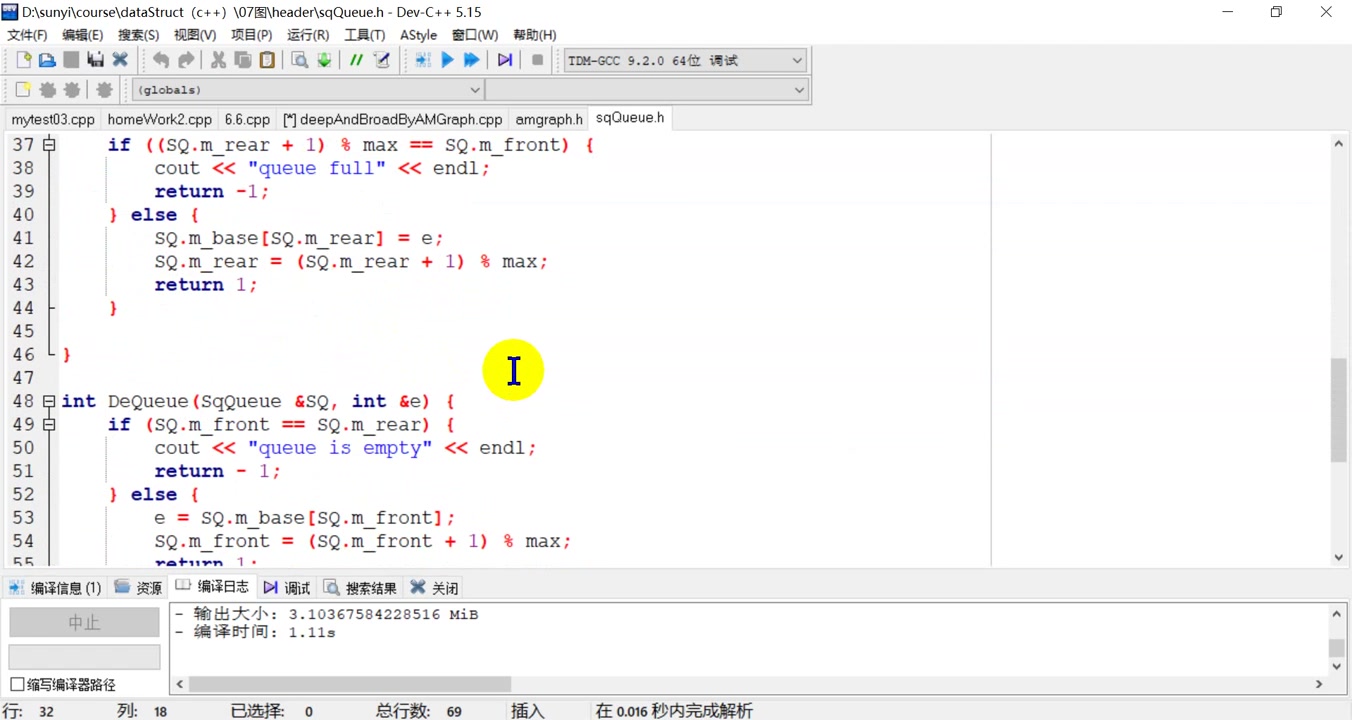Open the 编译信息 (1) panel tab

point(55,588)
